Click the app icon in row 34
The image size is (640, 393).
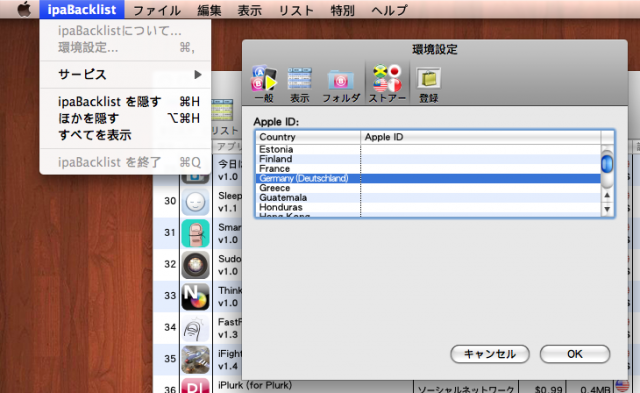click(196, 328)
